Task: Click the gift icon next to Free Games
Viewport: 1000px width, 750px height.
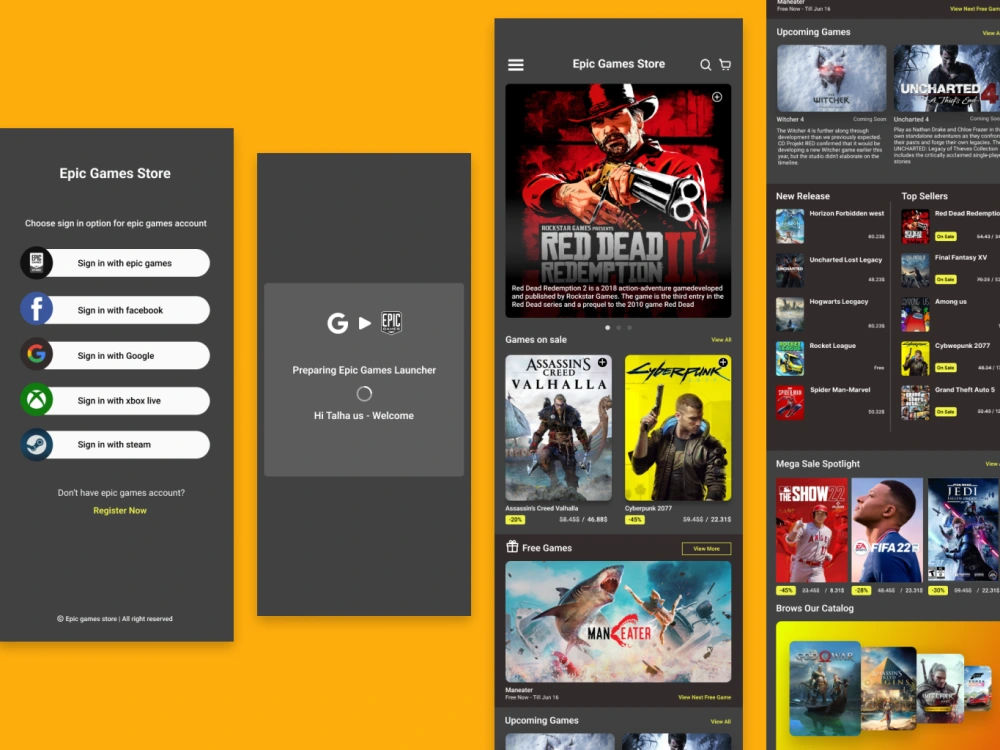Action: (x=512, y=547)
